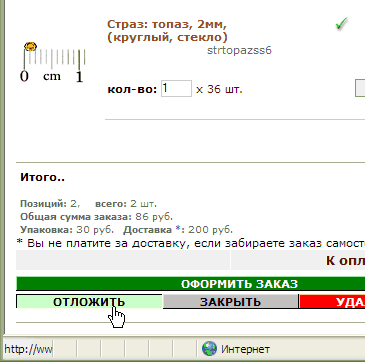The height and width of the screenshot is (362, 365).
Task: Open the Страз: топаз, 2мм product link
Action: [167, 31]
